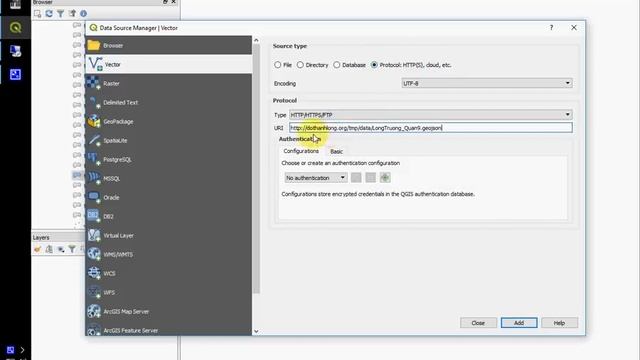Screen dimensions: 640x360
Task: Click the Help button
Action: point(559,323)
